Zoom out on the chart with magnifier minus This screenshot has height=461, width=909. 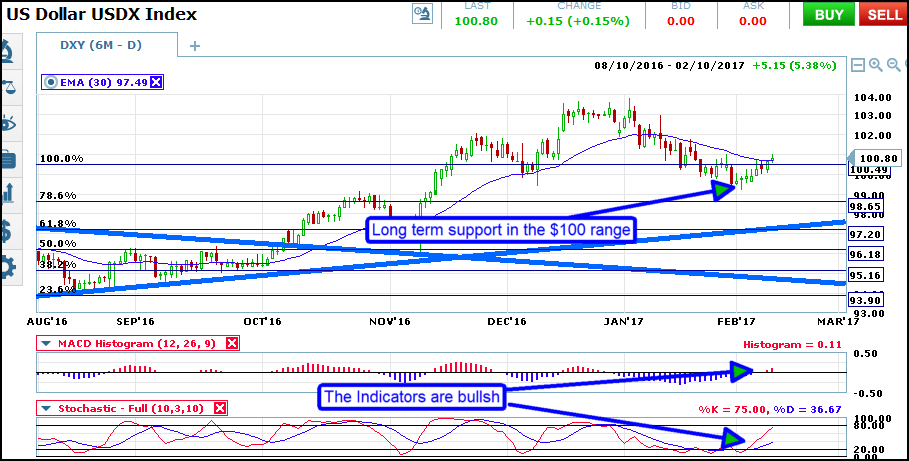click(x=893, y=65)
